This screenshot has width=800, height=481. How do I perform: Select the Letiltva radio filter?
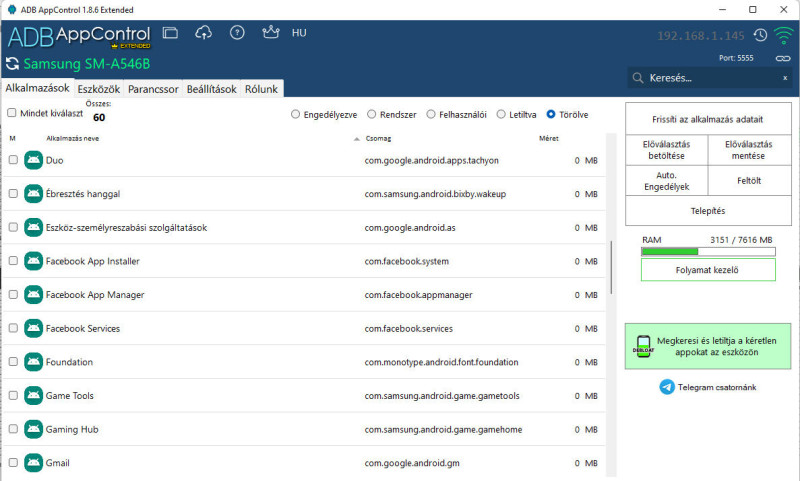click(501, 115)
